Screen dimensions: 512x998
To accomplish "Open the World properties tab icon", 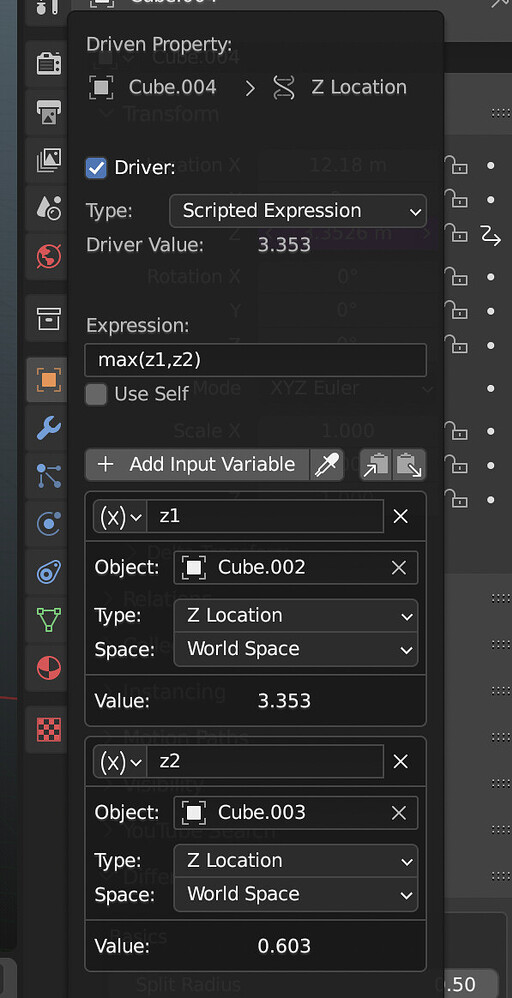I will (48, 256).
